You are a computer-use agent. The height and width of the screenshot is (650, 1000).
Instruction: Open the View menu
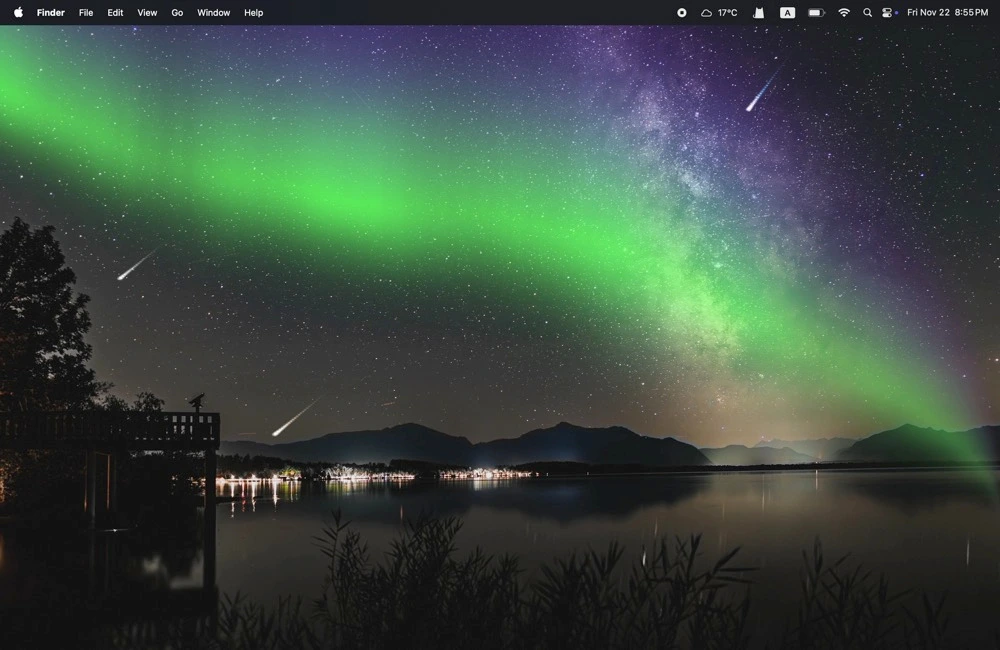coord(146,12)
